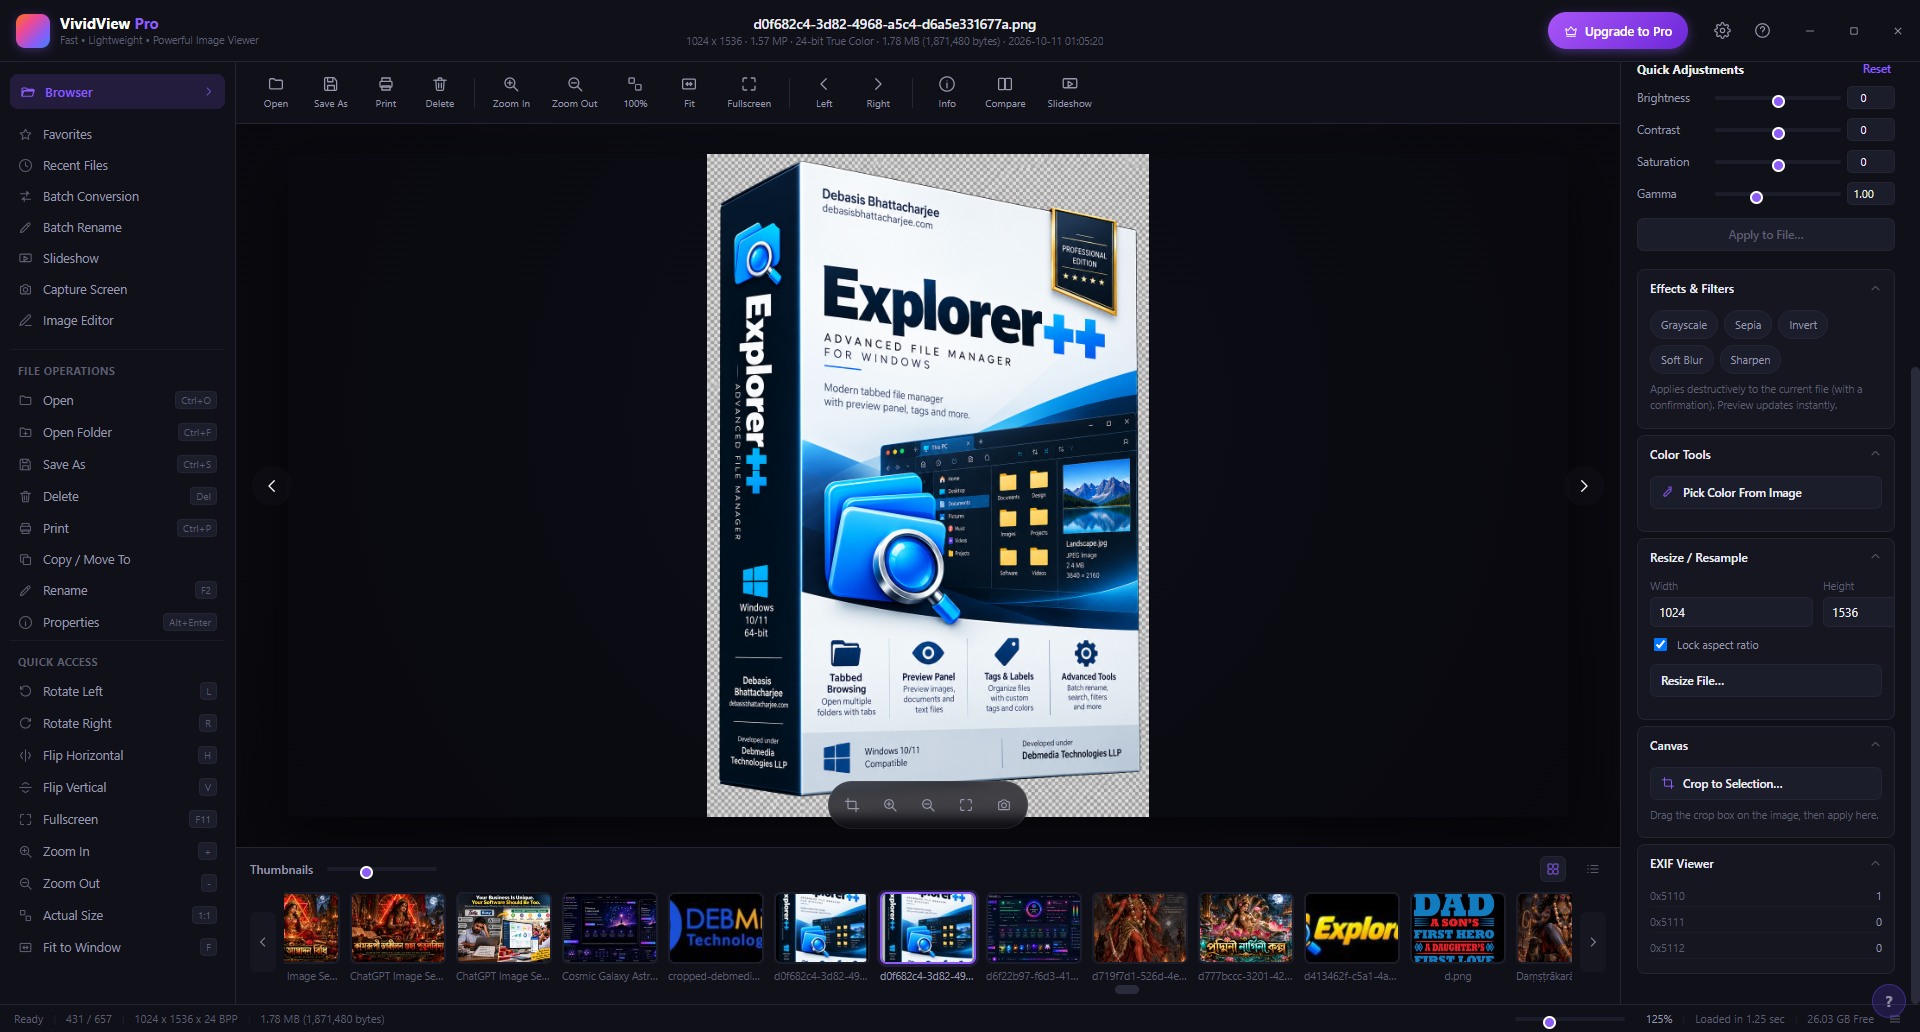This screenshot has height=1032, width=1920.
Task: Click the Width input field
Action: 1731,612
